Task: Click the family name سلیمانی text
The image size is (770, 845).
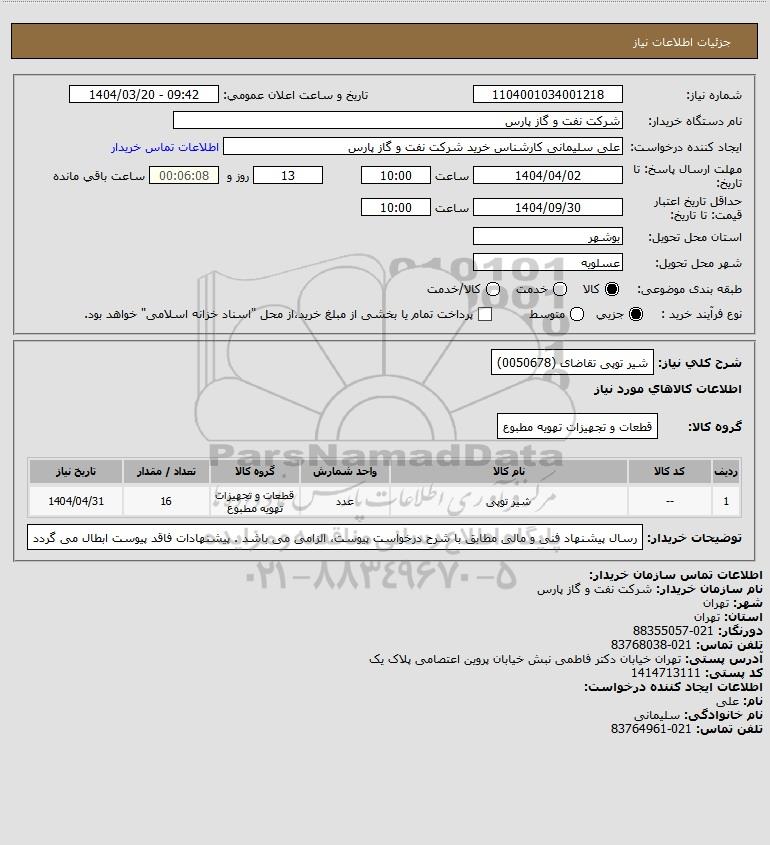Action: pos(657,715)
